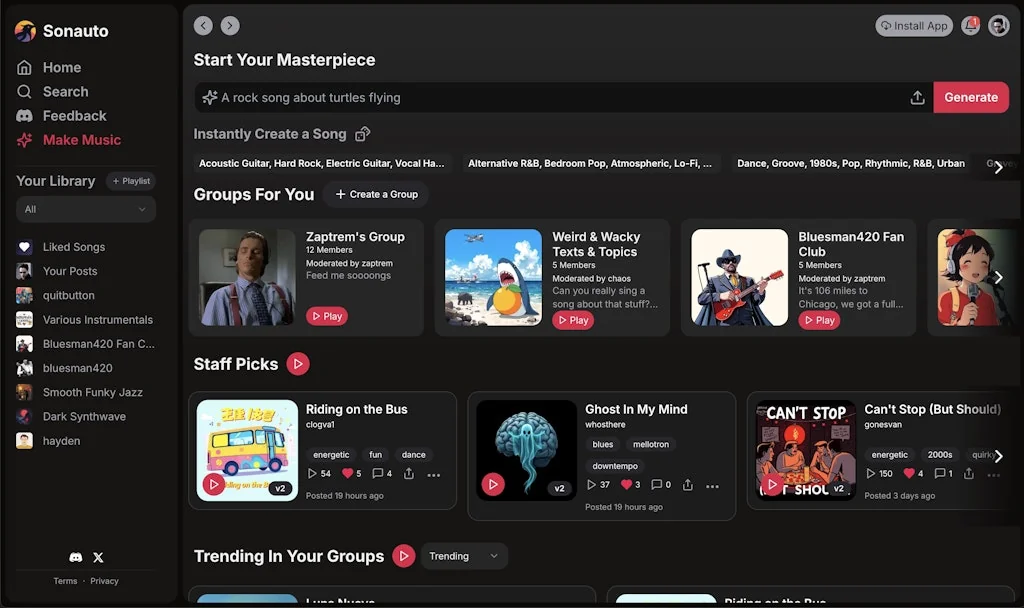Click the upload icon in the prompt bar

[917, 97]
